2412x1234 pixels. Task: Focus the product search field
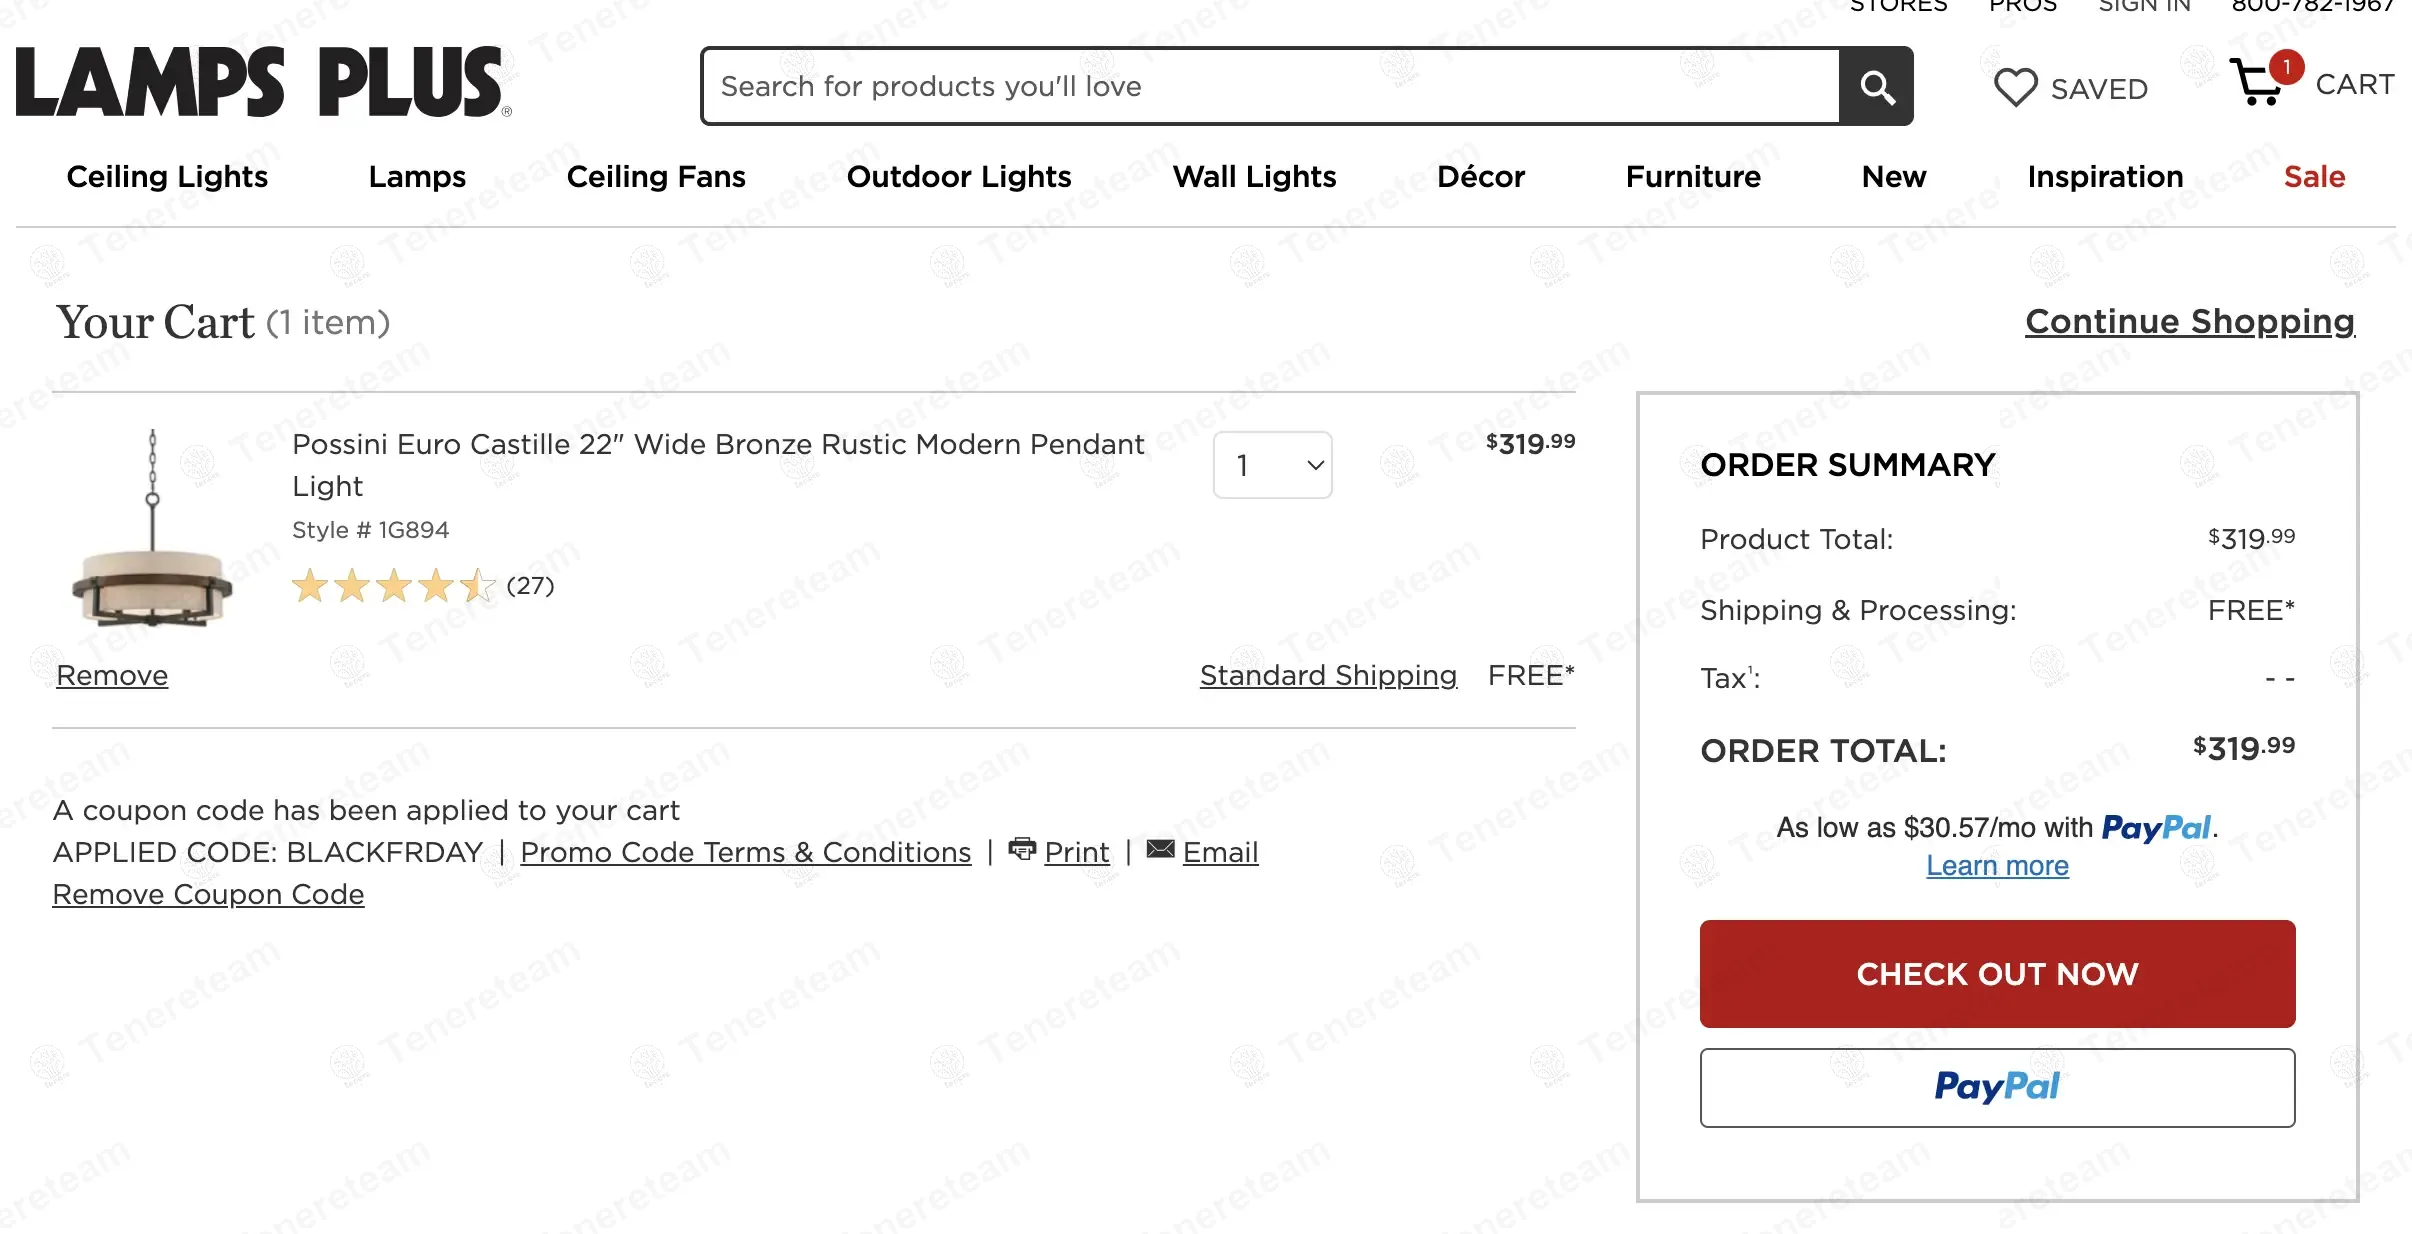[1270, 87]
